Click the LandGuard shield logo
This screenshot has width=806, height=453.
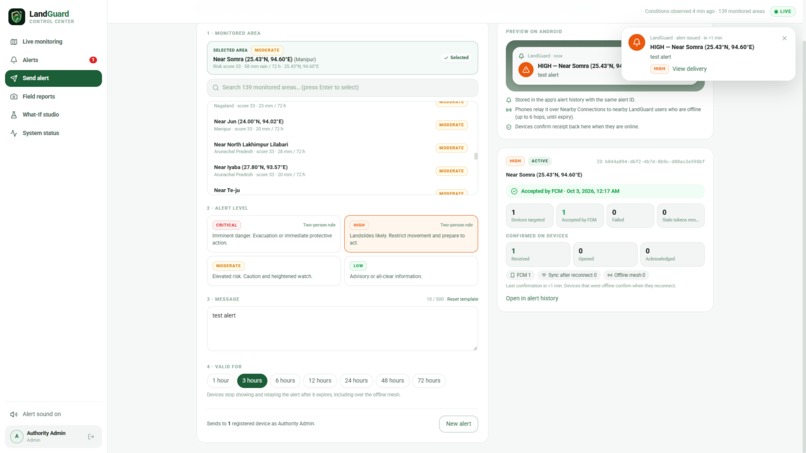(16, 16)
